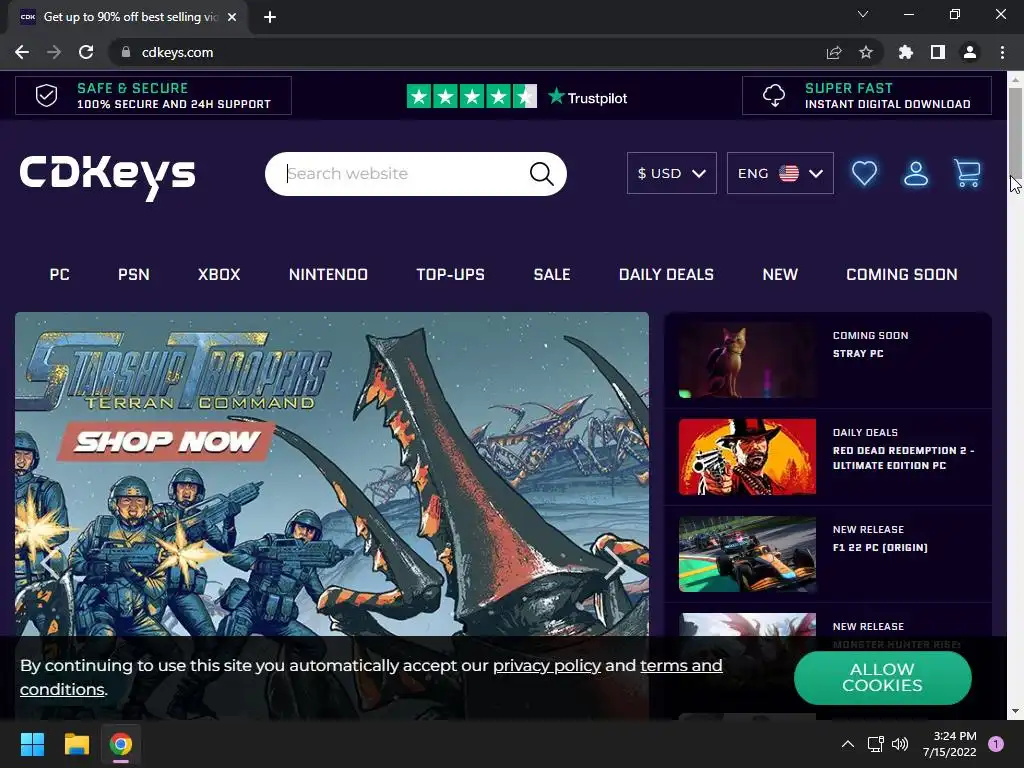Open Windows Start menu

pyautogui.click(x=32, y=744)
